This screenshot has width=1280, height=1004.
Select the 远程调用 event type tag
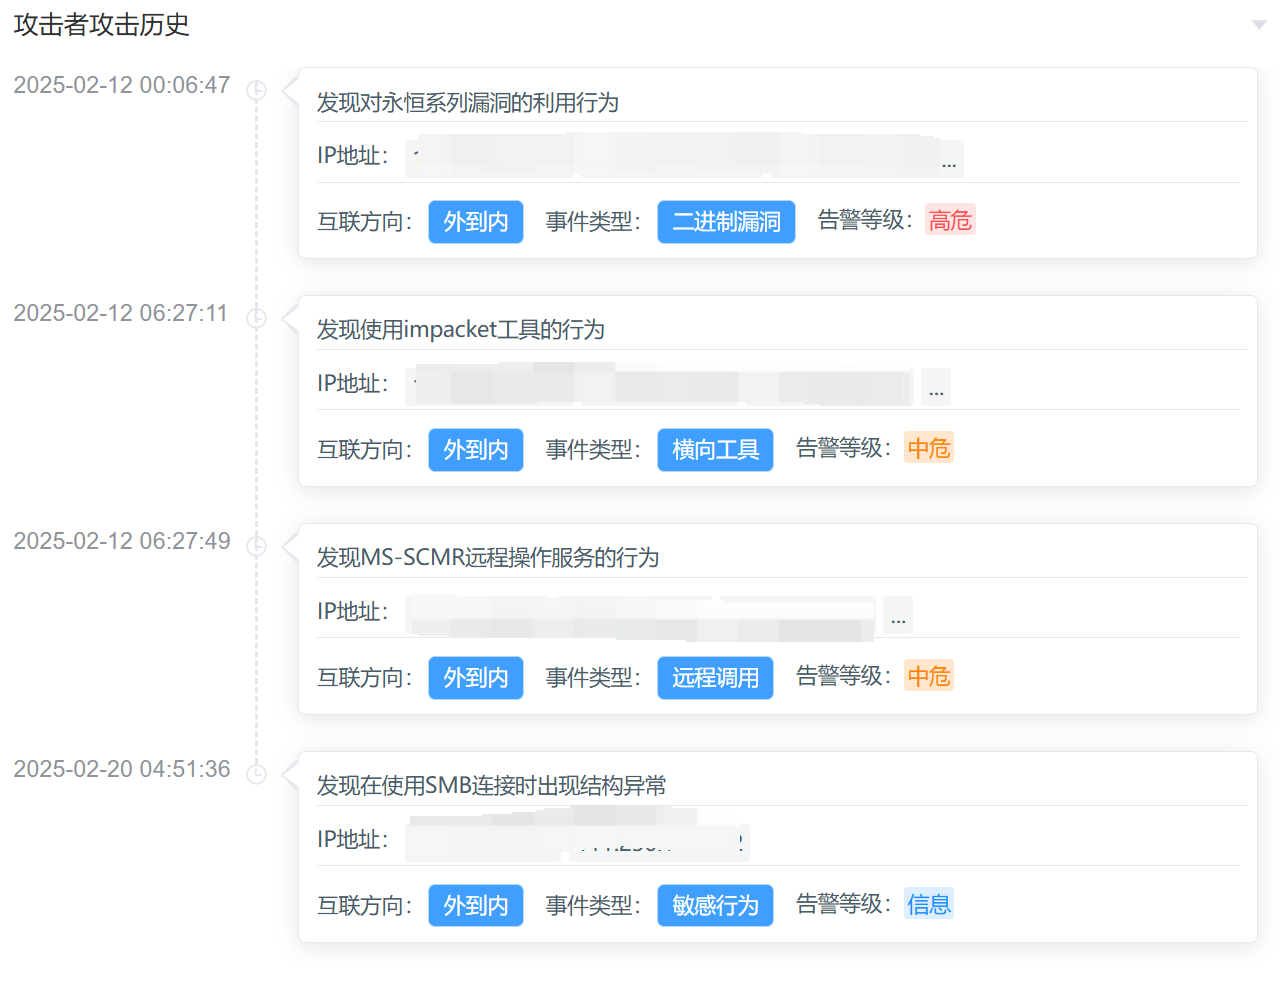pos(715,678)
